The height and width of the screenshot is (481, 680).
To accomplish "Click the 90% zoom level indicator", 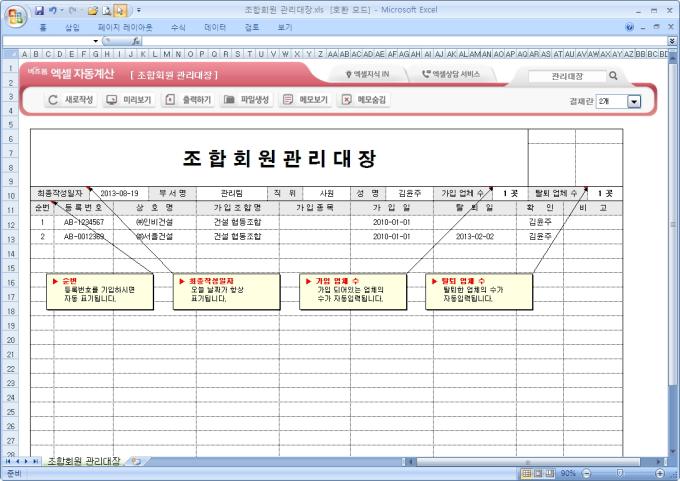I will click(x=568, y=473).
